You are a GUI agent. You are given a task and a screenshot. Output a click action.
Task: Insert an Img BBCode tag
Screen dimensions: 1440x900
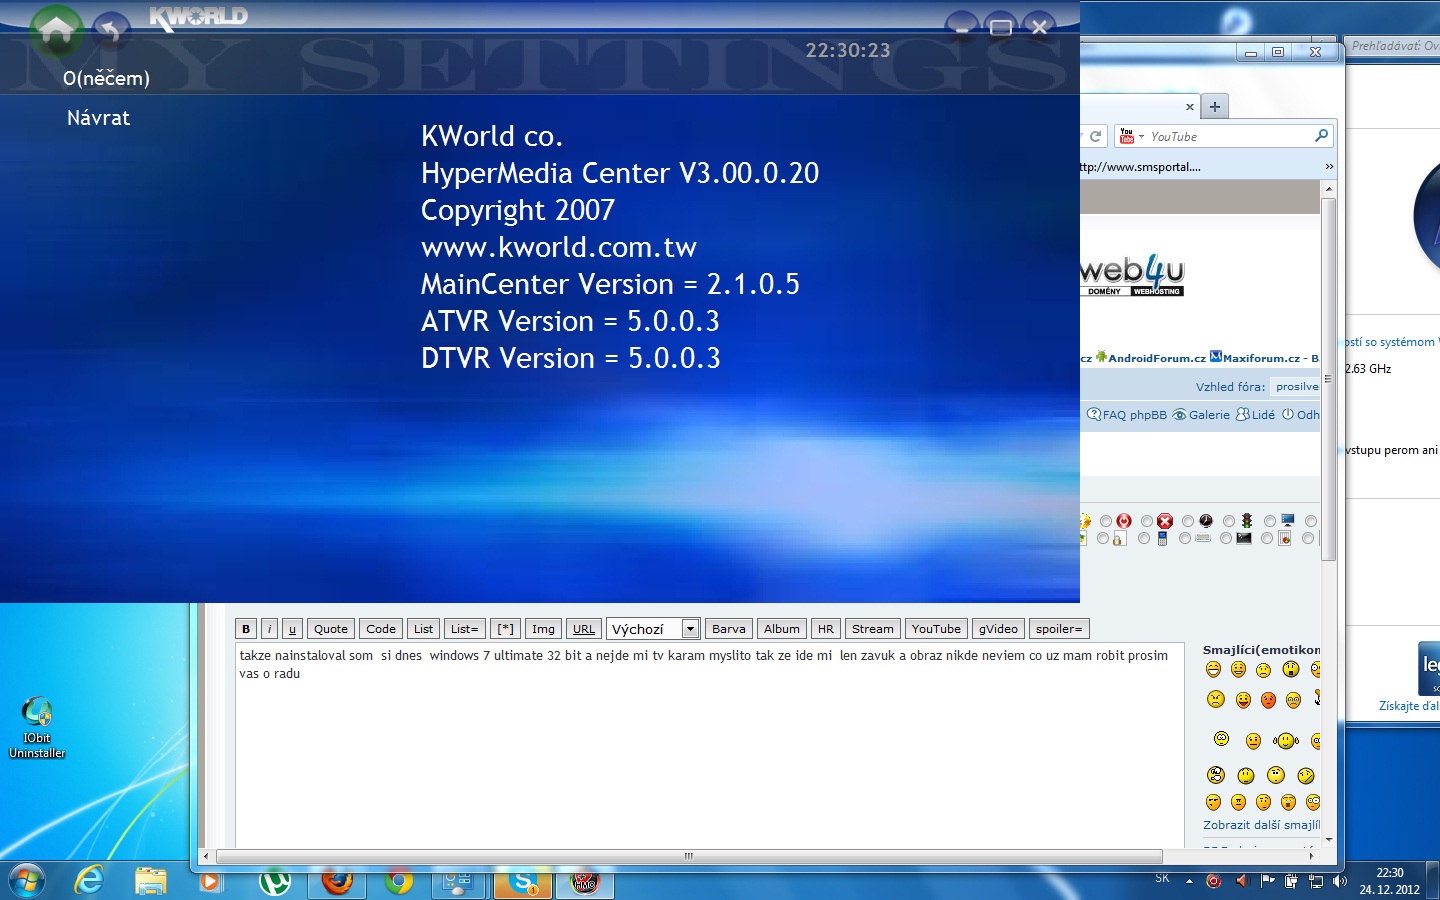(x=543, y=629)
